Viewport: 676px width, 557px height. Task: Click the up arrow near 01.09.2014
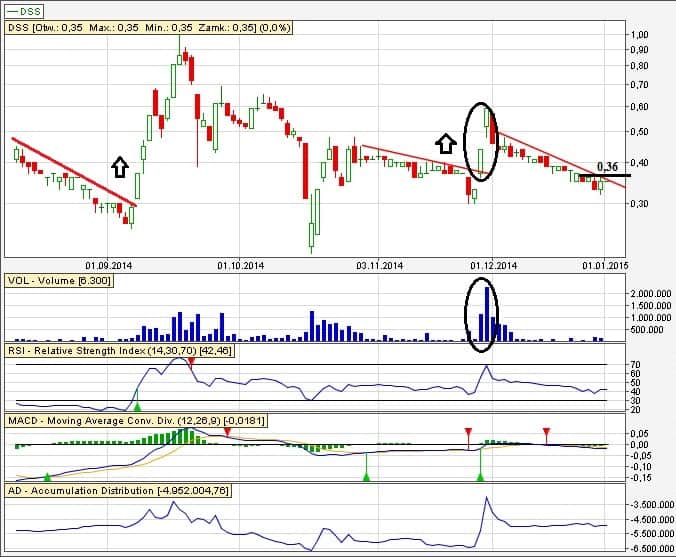coord(120,166)
